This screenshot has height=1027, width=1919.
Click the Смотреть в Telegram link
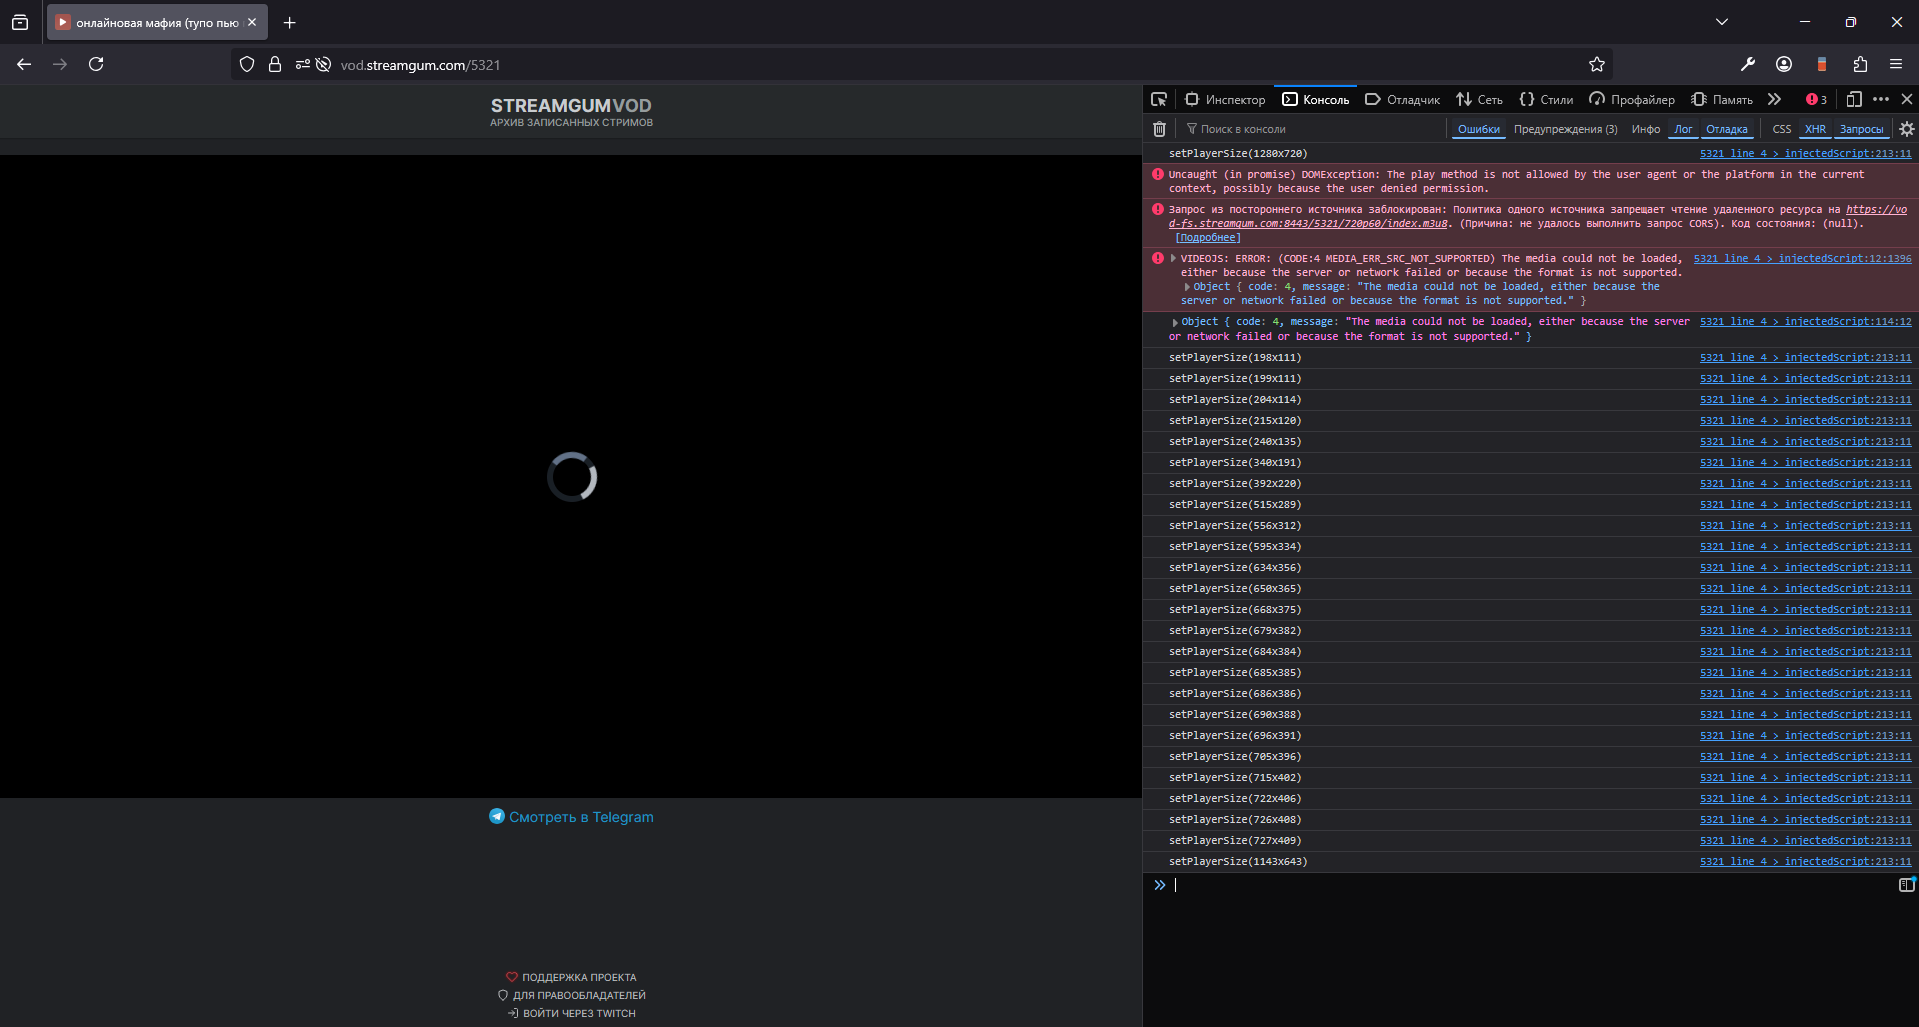[581, 817]
